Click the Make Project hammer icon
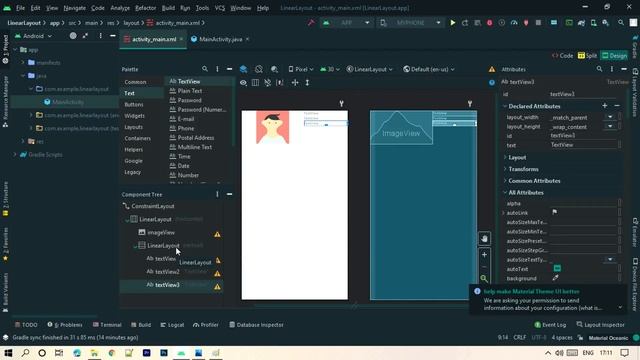This screenshot has height=360, width=640. [311, 23]
